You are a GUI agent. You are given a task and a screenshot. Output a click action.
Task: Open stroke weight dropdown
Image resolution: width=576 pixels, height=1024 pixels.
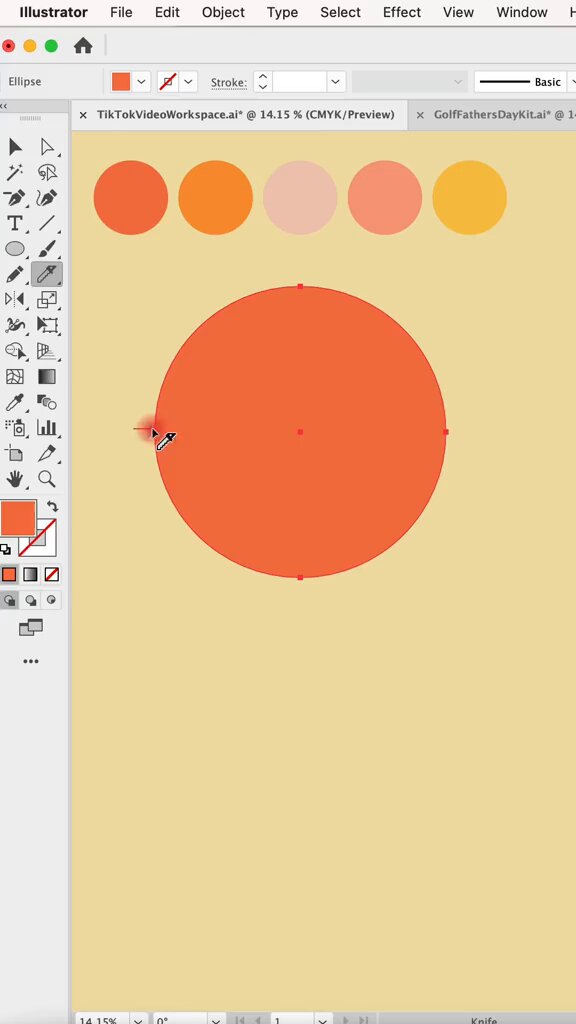click(336, 82)
